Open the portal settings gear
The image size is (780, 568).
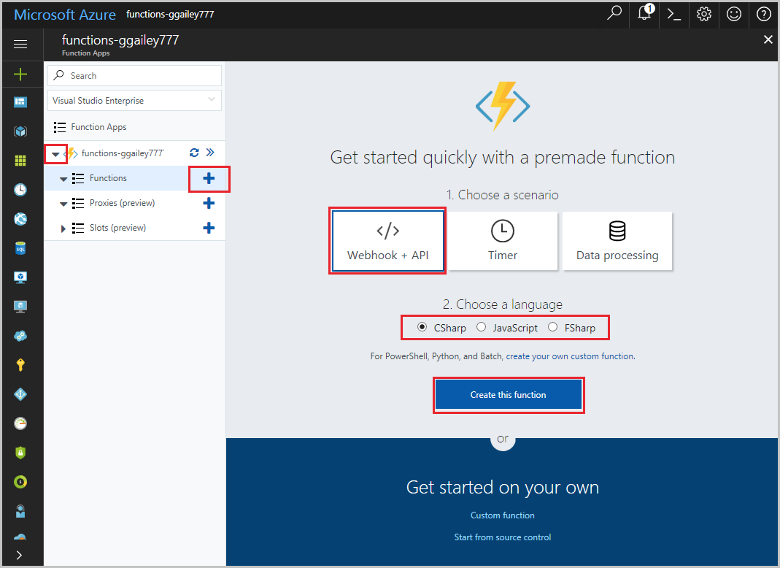pyautogui.click(x=704, y=14)
